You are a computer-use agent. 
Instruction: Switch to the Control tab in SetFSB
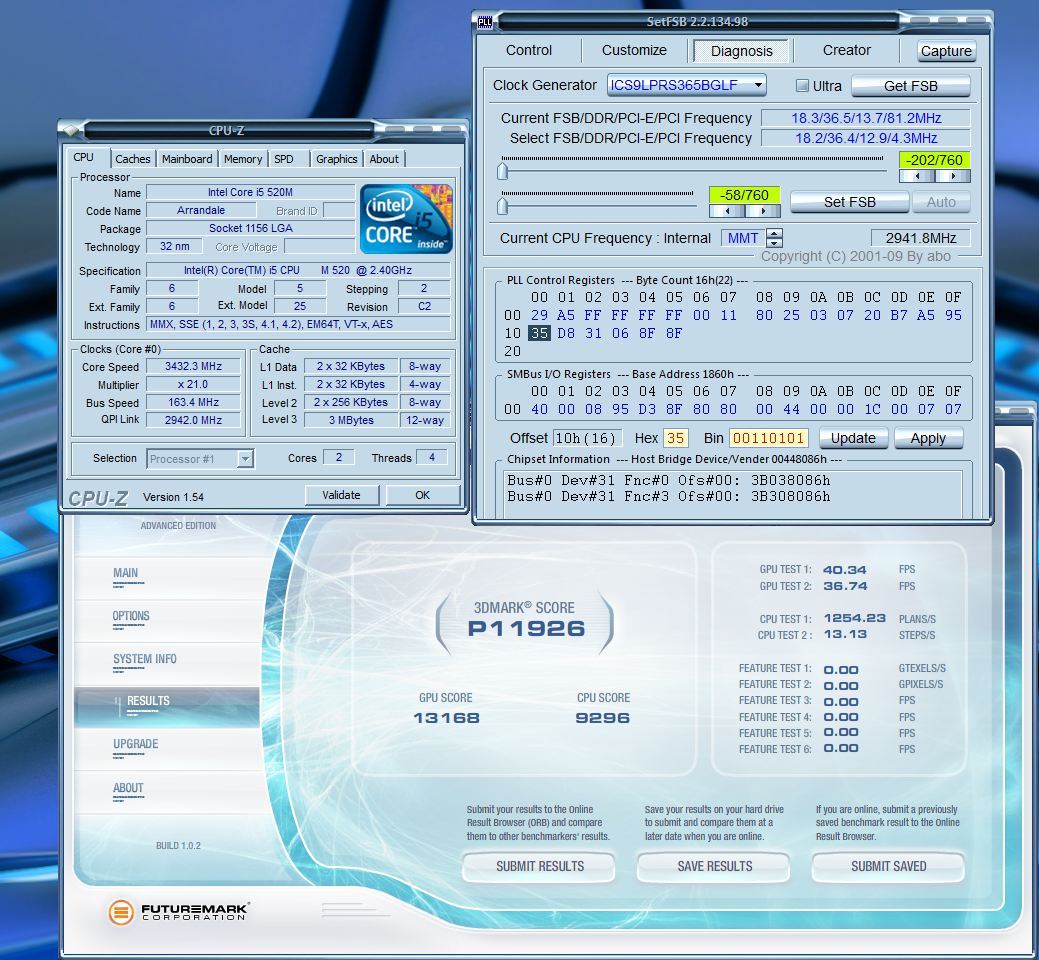tap(529, 50)
